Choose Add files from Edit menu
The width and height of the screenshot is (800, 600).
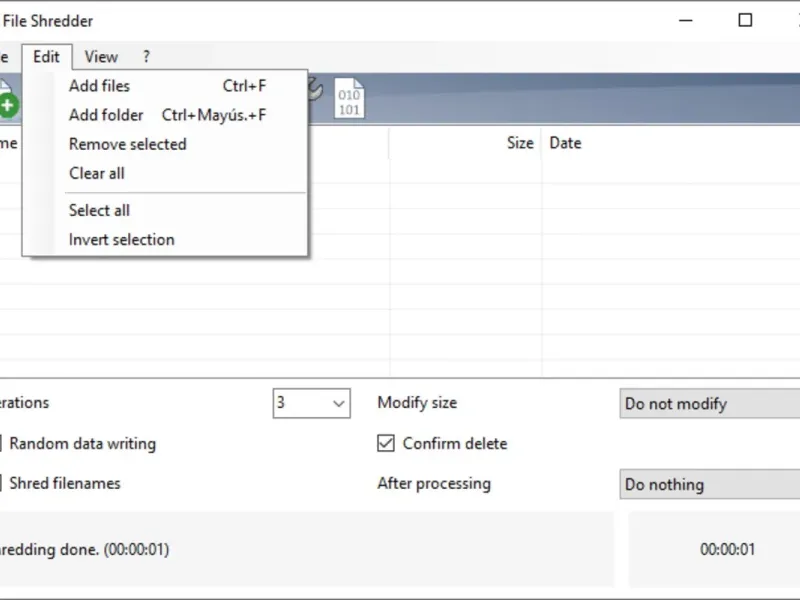click(x=99, y=86)
